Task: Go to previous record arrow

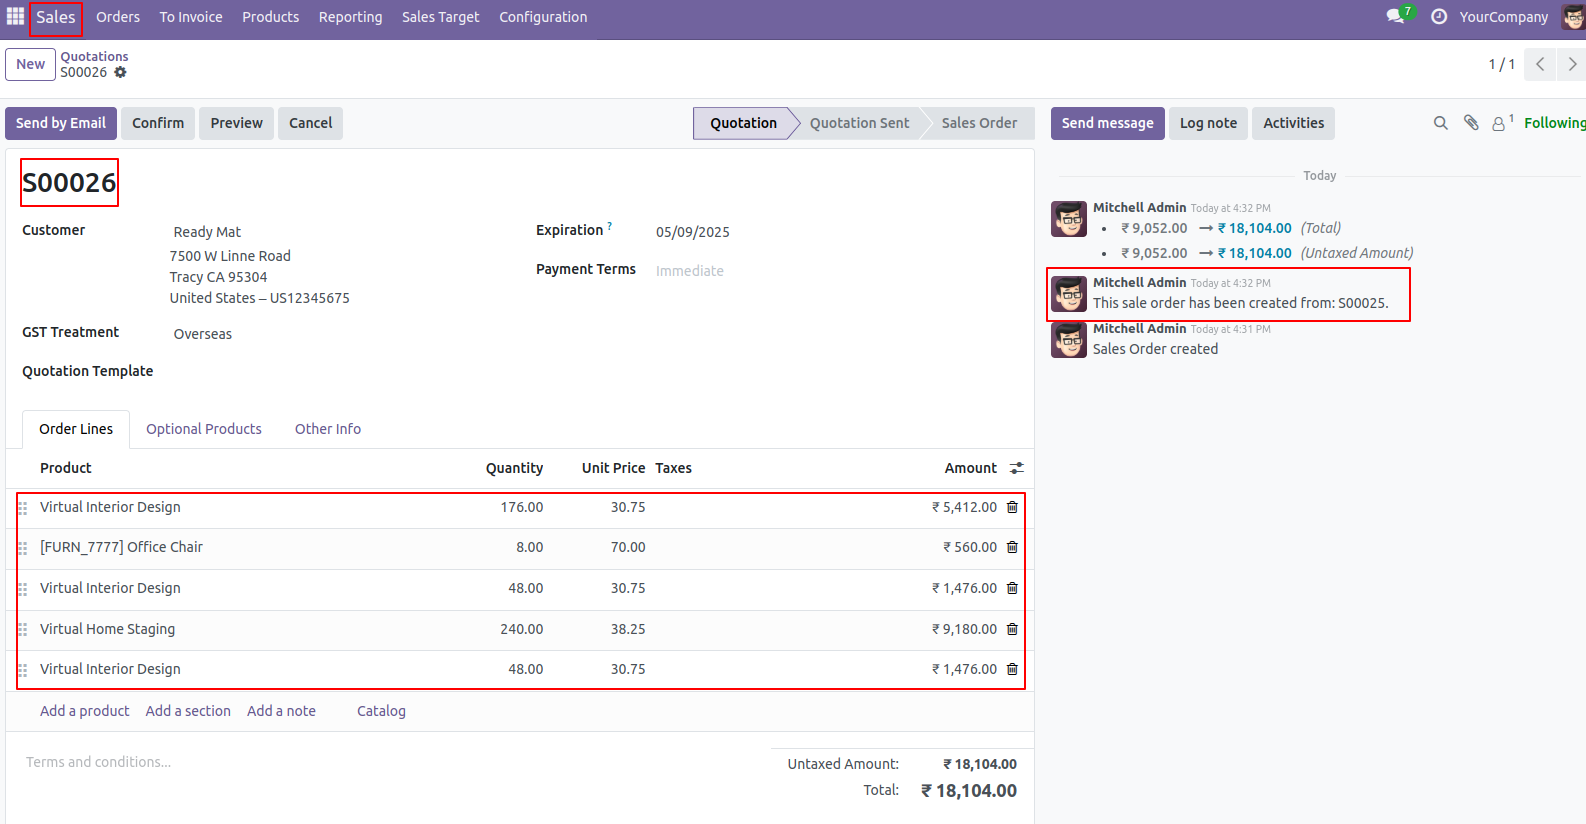Action: 1540,65
